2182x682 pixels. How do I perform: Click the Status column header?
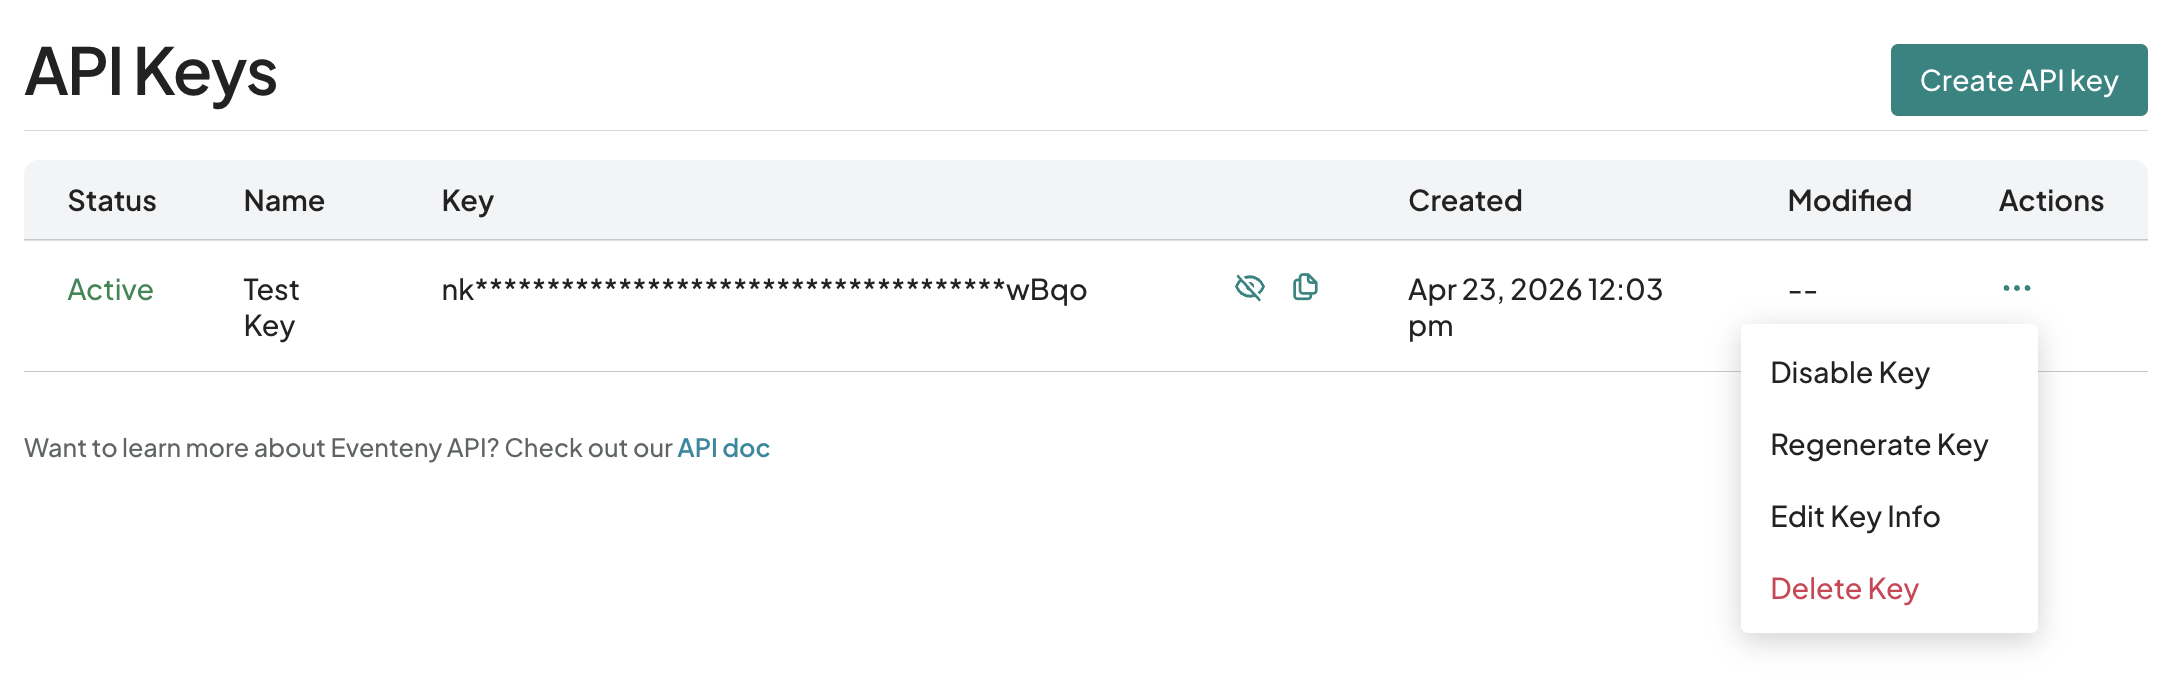112,201
